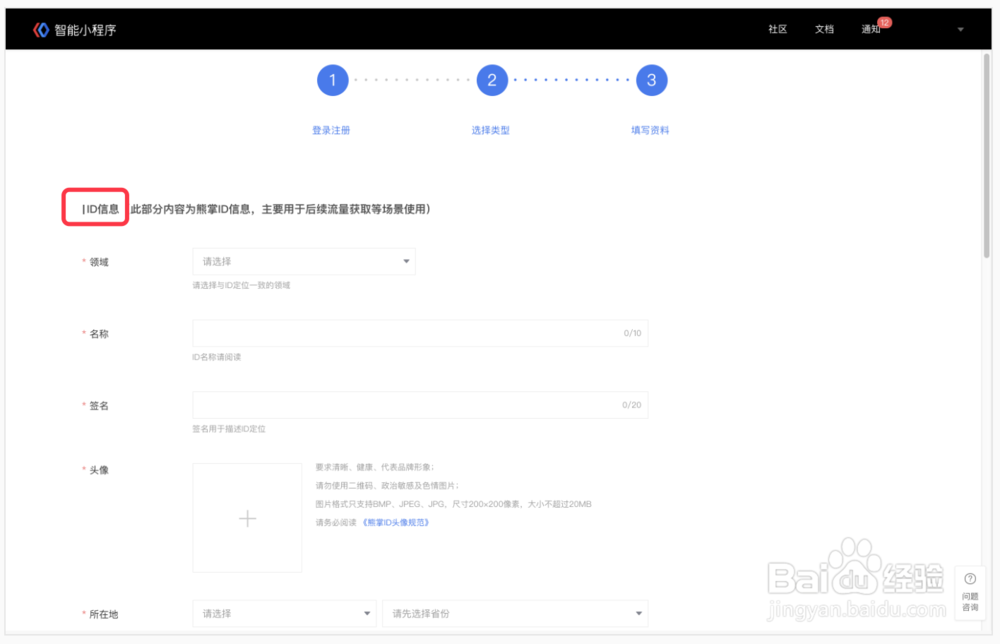The image size is (1000, 644).
Task: Click the 签名 input field
Action: pyautogui.click(x=420, y=405)
